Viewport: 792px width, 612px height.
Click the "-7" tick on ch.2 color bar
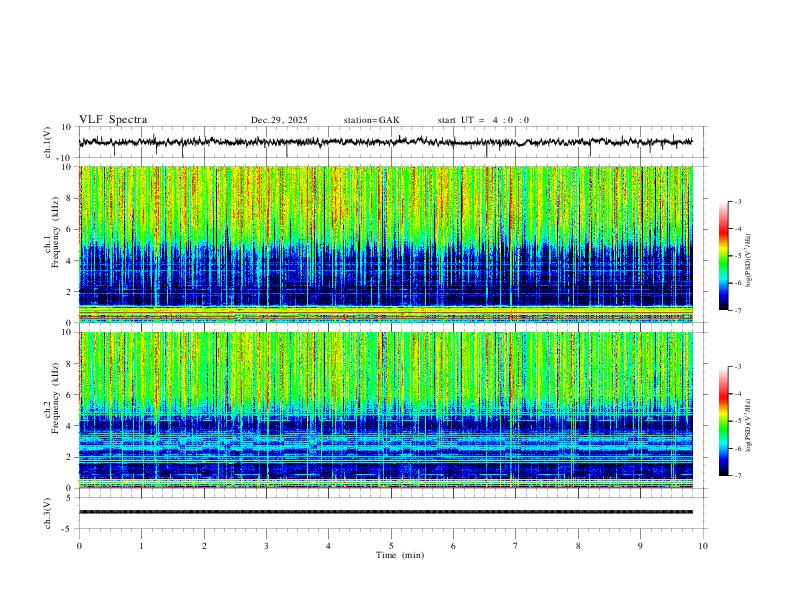click(737, 475)
